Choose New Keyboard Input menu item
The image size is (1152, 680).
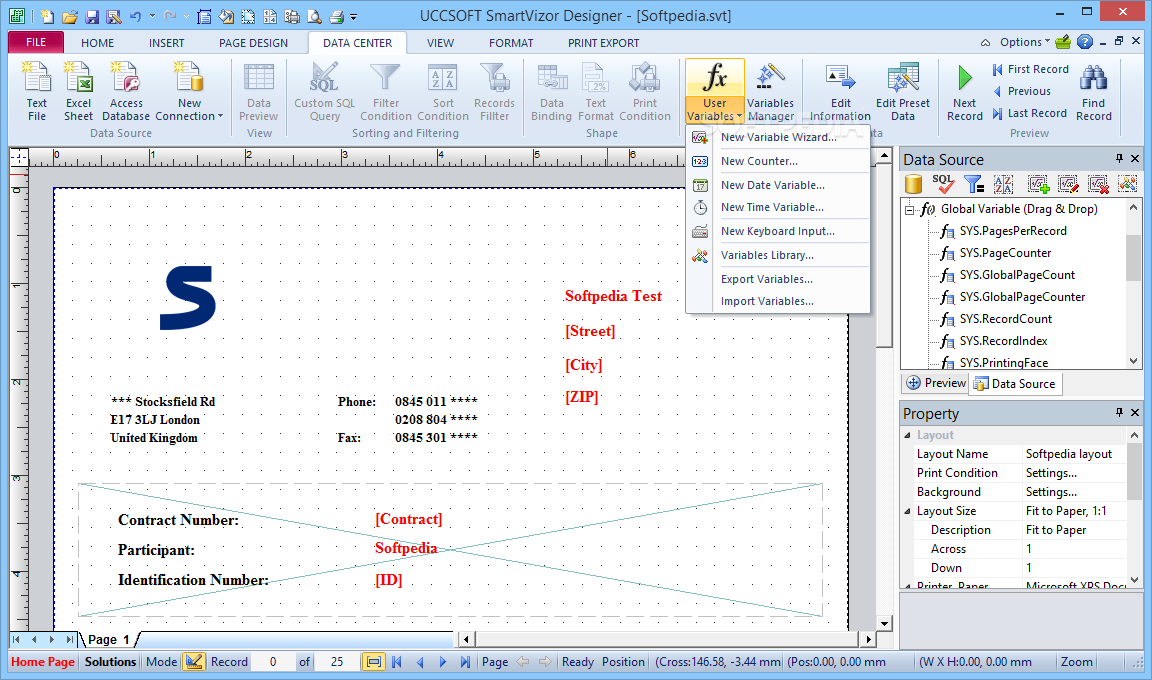click(778, 231)
